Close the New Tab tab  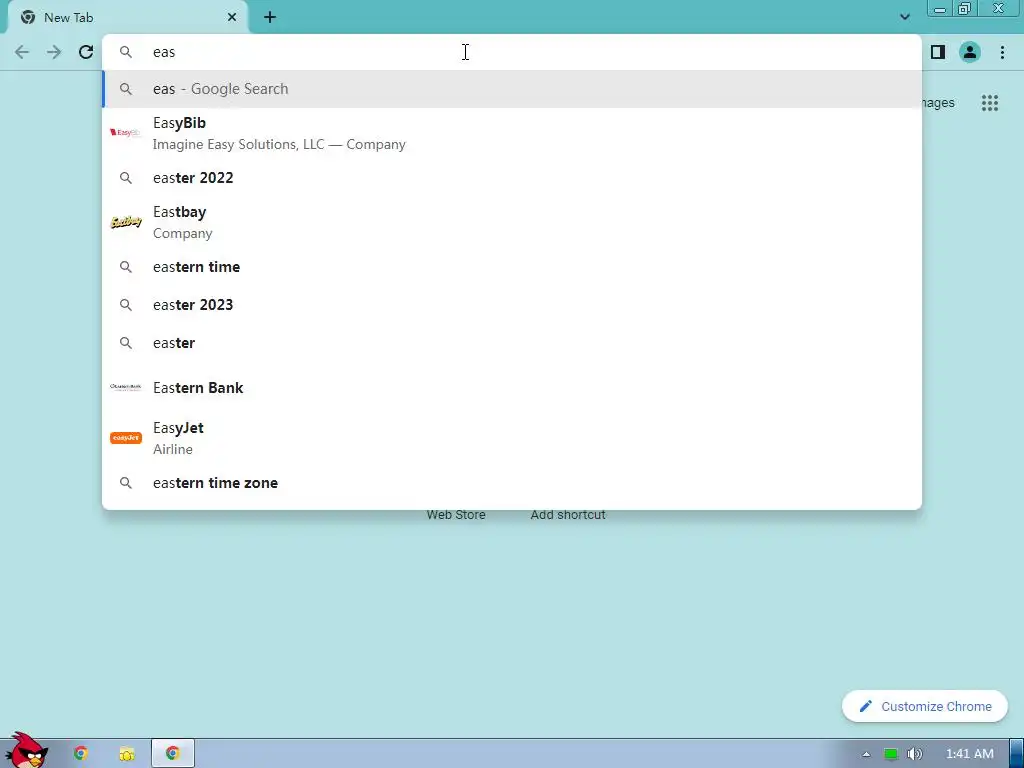coord(232,18)
